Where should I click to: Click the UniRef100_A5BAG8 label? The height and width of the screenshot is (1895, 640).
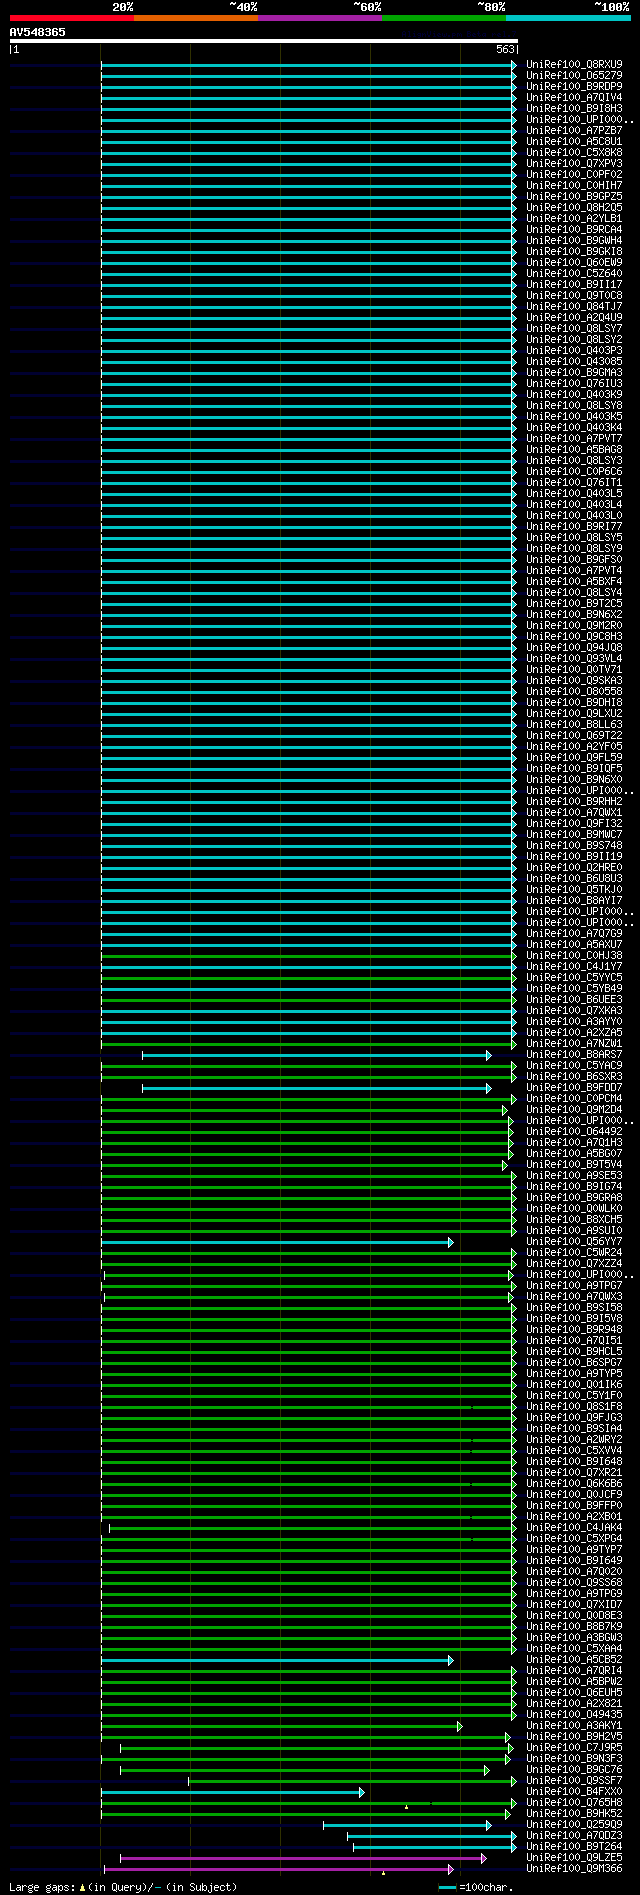click(x=574, y=449)
